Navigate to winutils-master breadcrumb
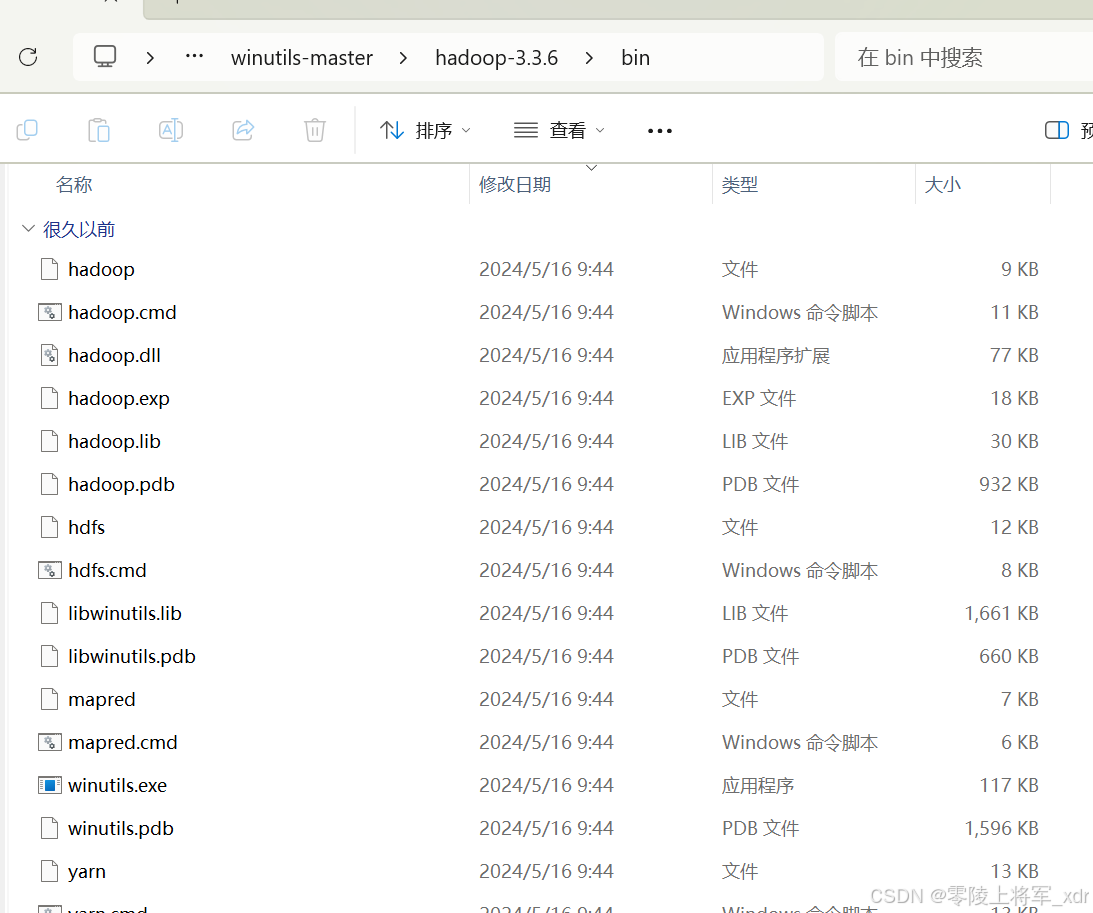Screen dimensions: 1093x913 302,57
